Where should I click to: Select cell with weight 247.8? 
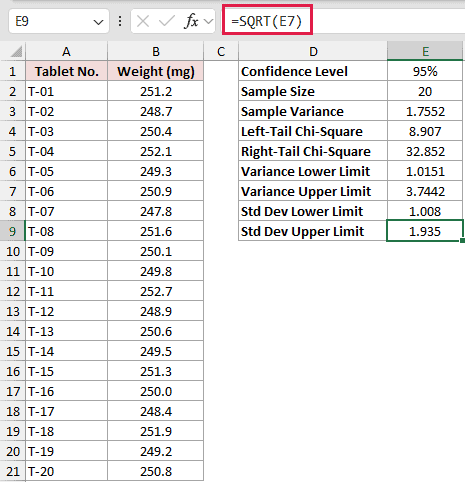pyautogui.click(x=156, y=211)
